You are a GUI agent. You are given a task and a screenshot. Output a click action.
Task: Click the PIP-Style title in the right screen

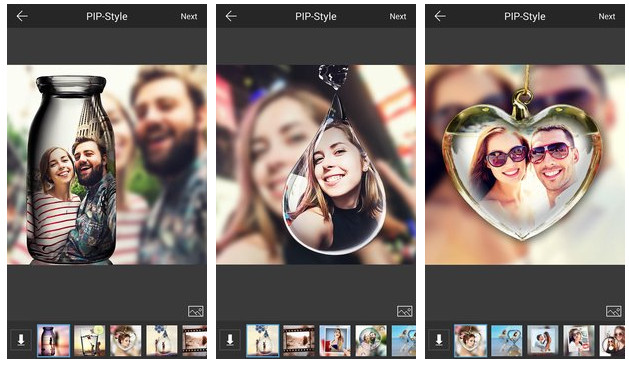click(x=525, y=16)
